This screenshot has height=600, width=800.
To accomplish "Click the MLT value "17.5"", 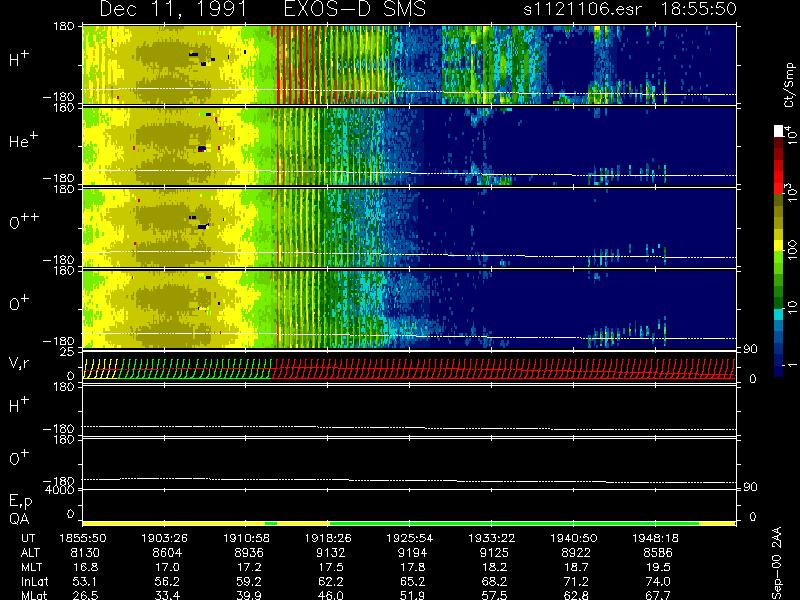I will tap(331, 567).
